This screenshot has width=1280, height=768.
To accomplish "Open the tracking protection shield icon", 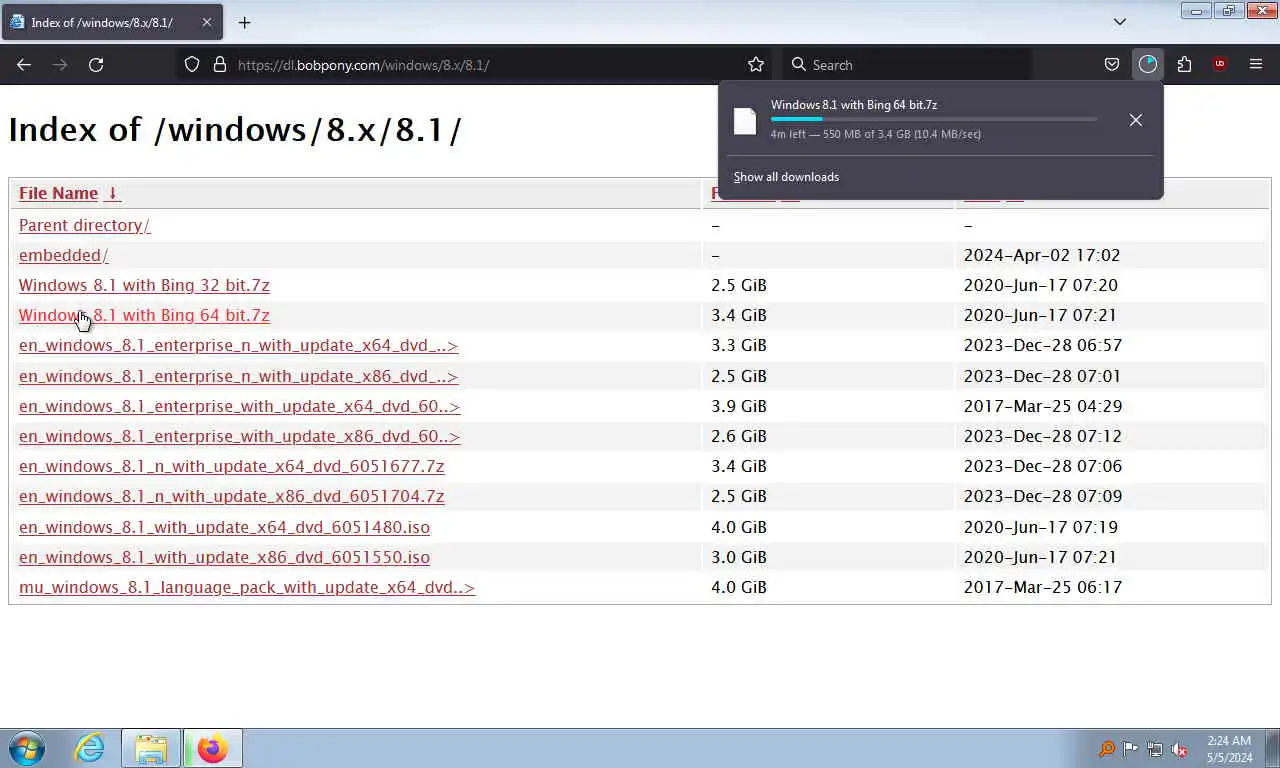I will [192, 64].
